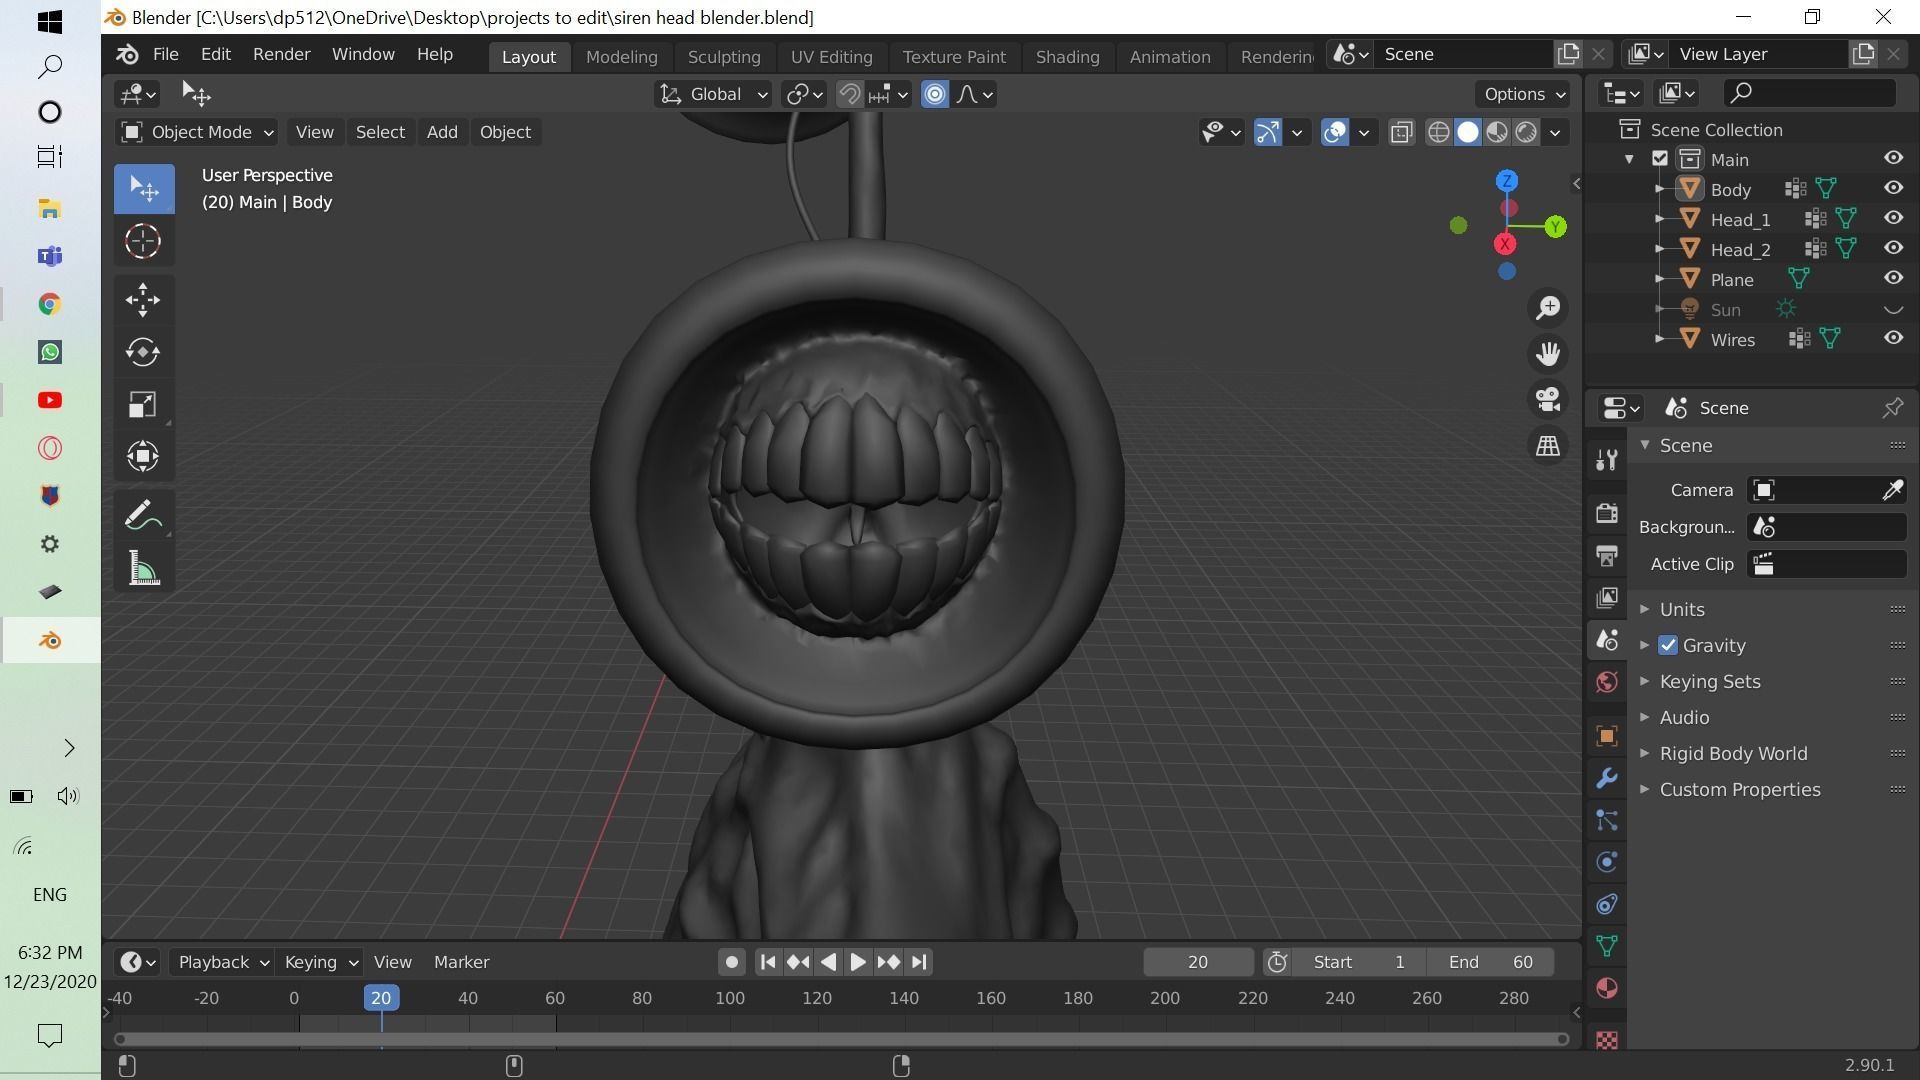Open the Material properties tab

coord(1607,988)
